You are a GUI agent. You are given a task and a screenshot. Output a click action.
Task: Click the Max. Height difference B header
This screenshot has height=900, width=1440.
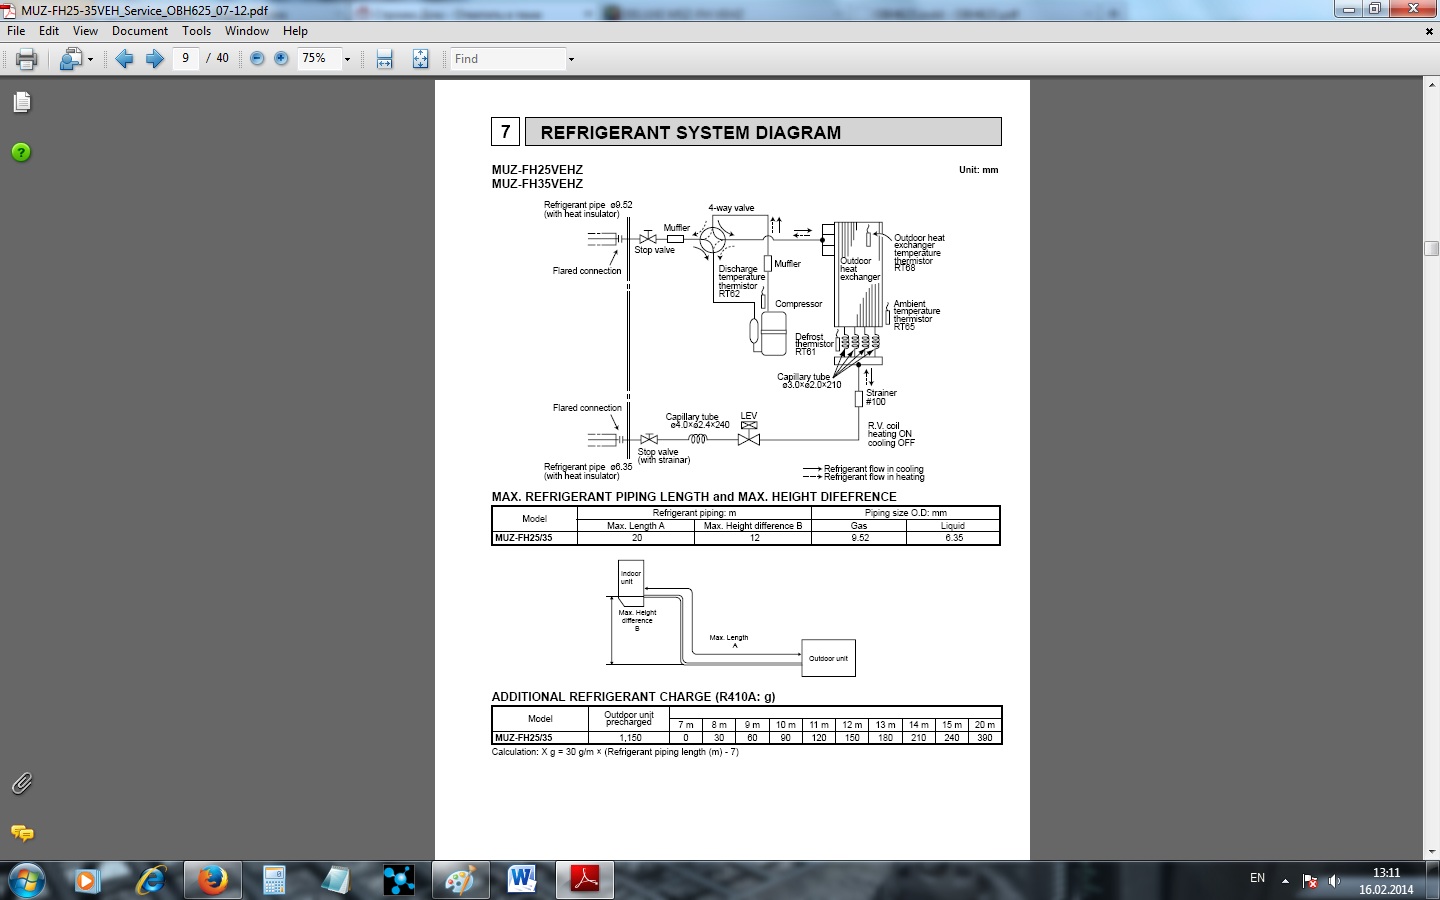753,526
